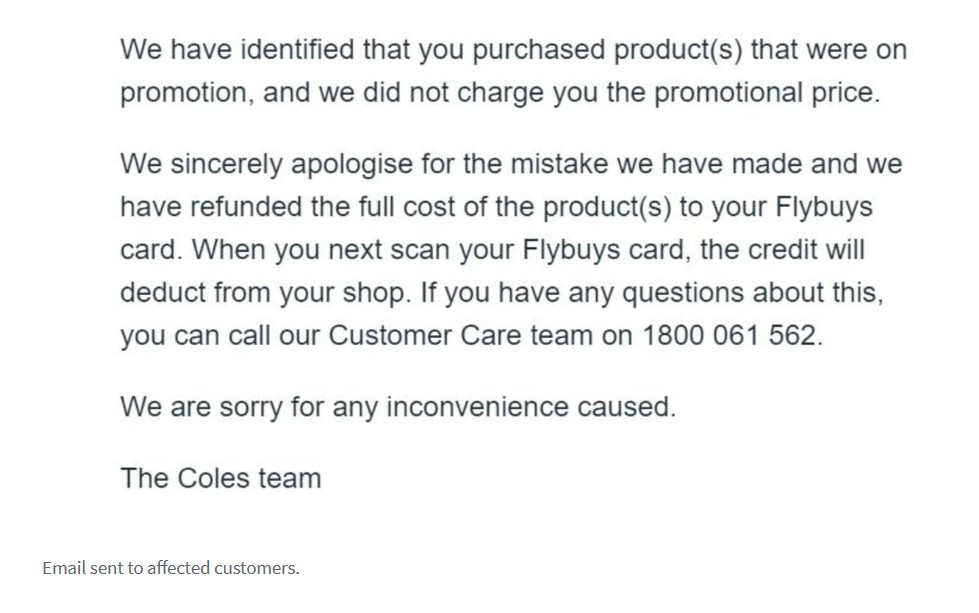Click 'The Coles team' signature line

[x=220, y=478]
